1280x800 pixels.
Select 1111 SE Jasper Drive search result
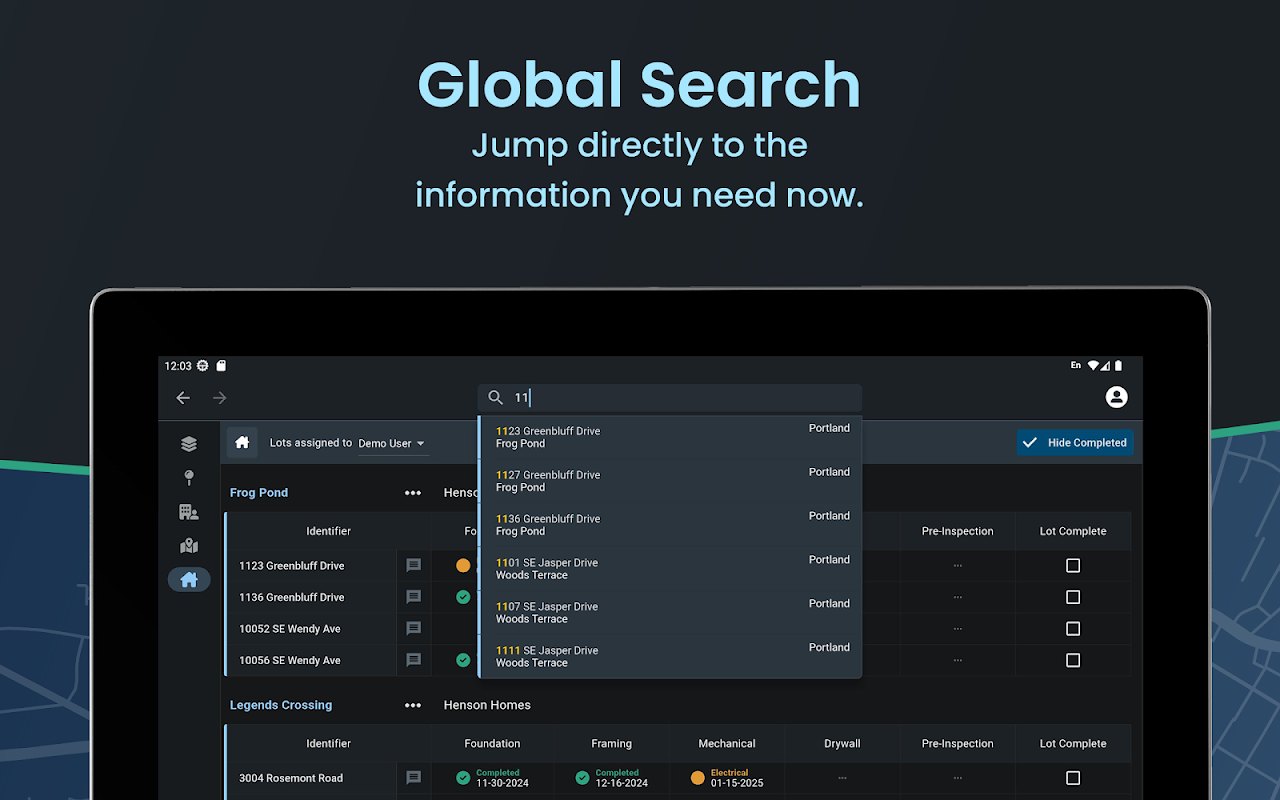pos(670,657)
